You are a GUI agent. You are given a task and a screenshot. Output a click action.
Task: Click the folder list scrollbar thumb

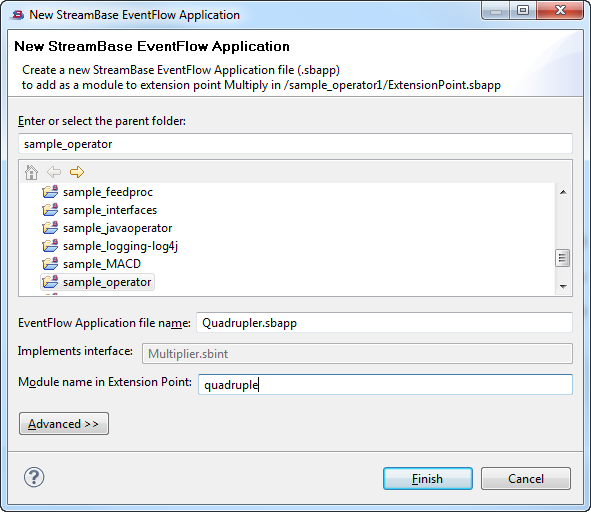[x=563, y=258]
